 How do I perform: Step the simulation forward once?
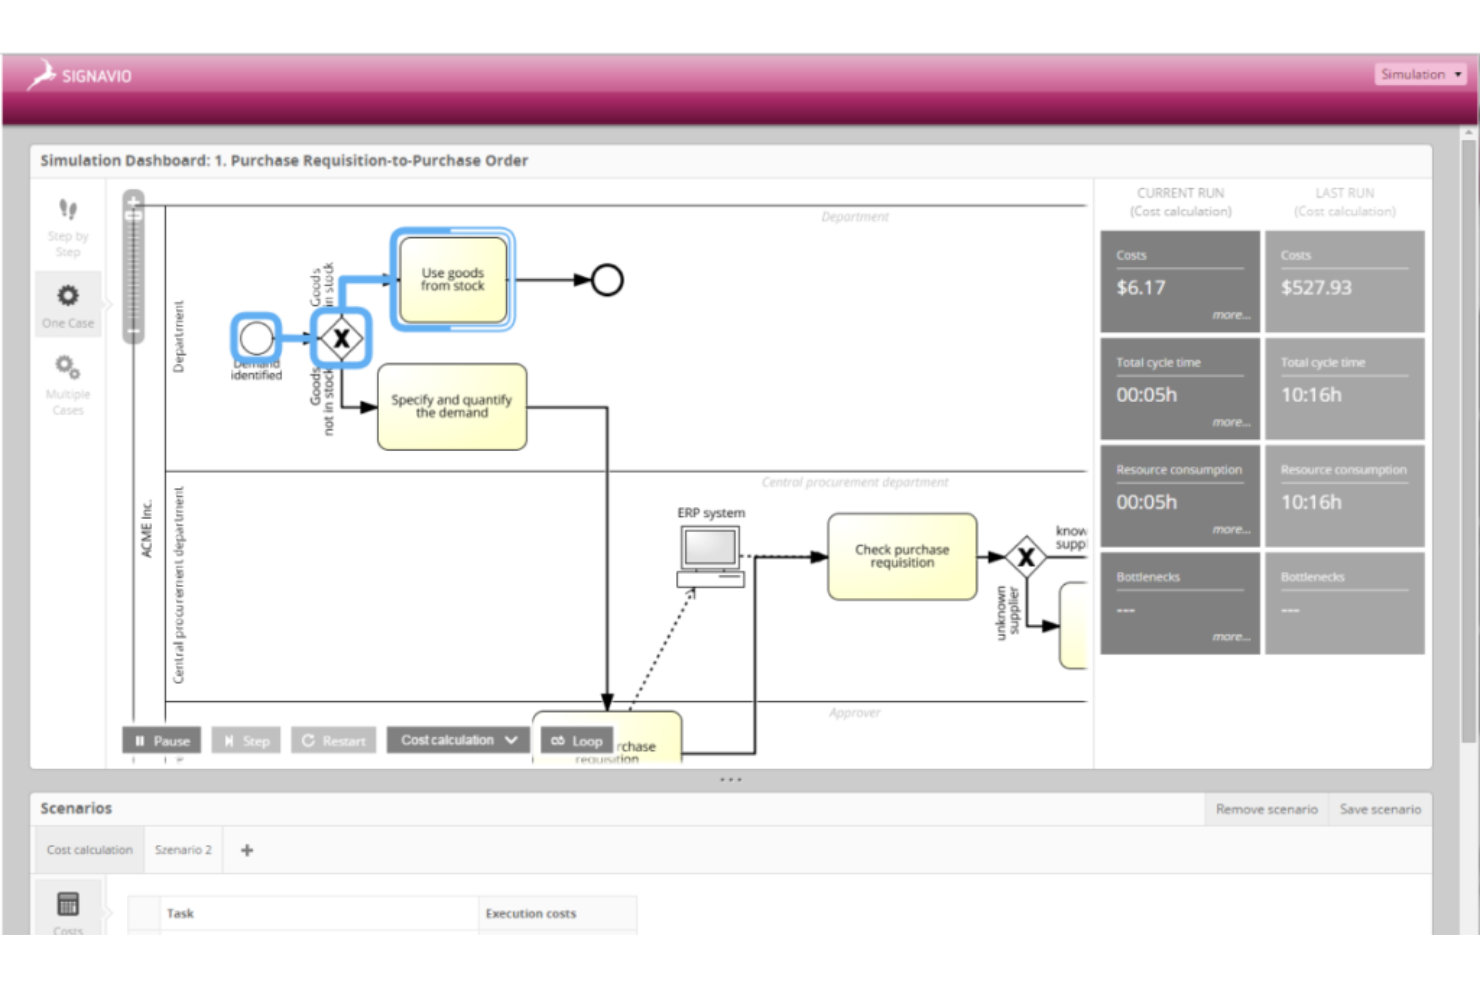click(246, 740)
